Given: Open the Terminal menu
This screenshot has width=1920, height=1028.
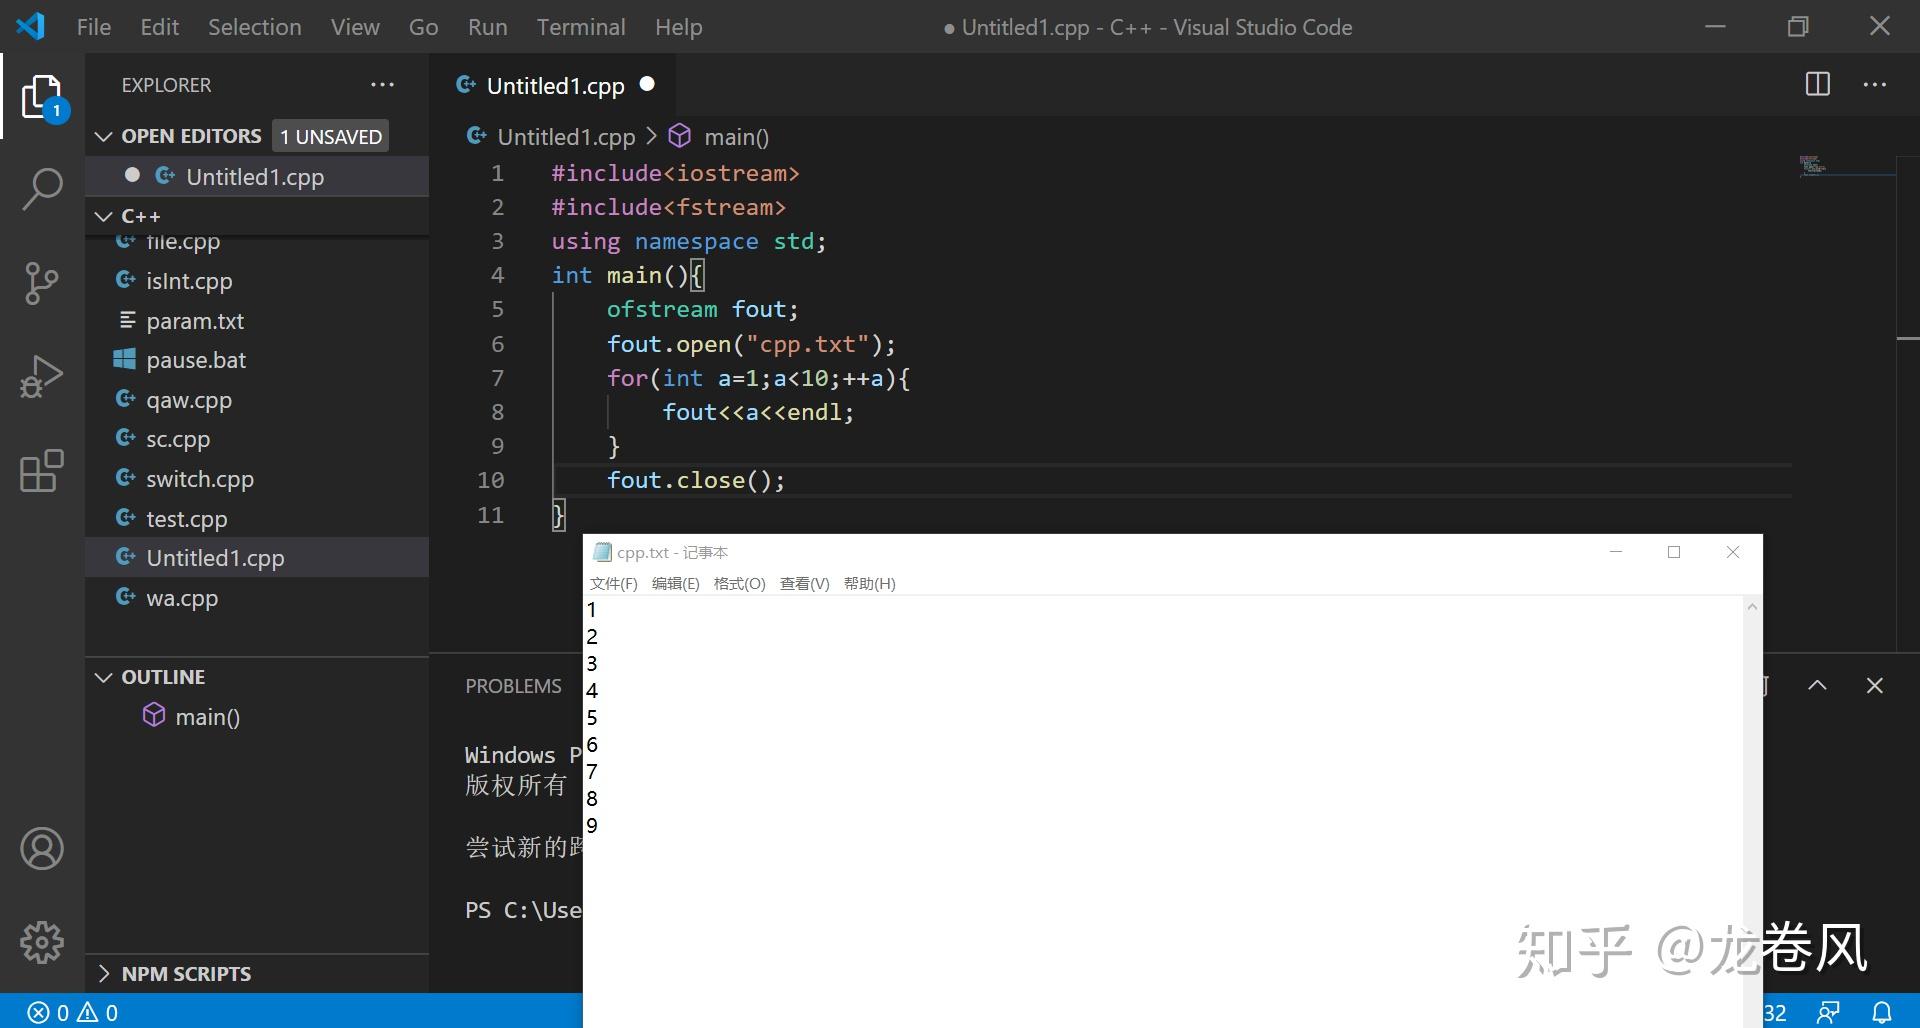Looking at the screenshot, I should point(581,27).
